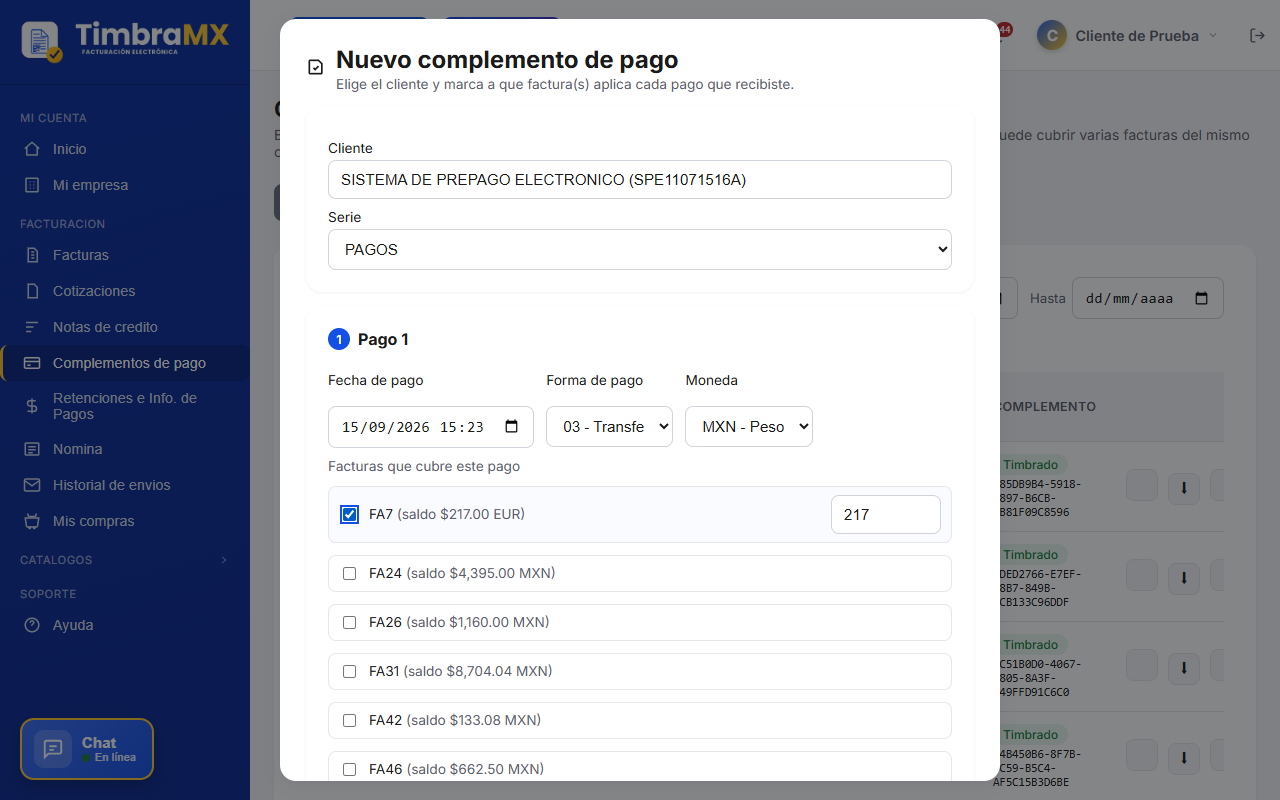Go to Cotizaciones in the sidebar
Screen dimensions: 1280x800
tap(94, 291)
